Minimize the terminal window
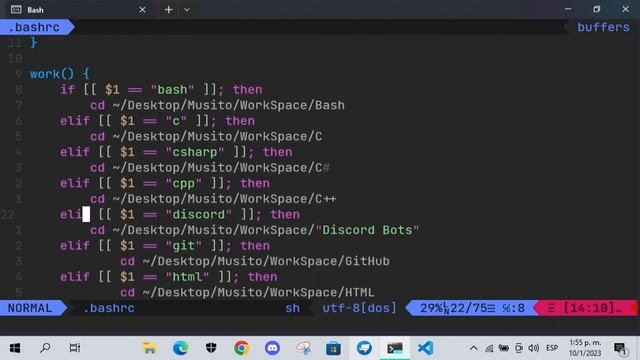The width and height of the screenshot is (640, 360). pos(568,9)
